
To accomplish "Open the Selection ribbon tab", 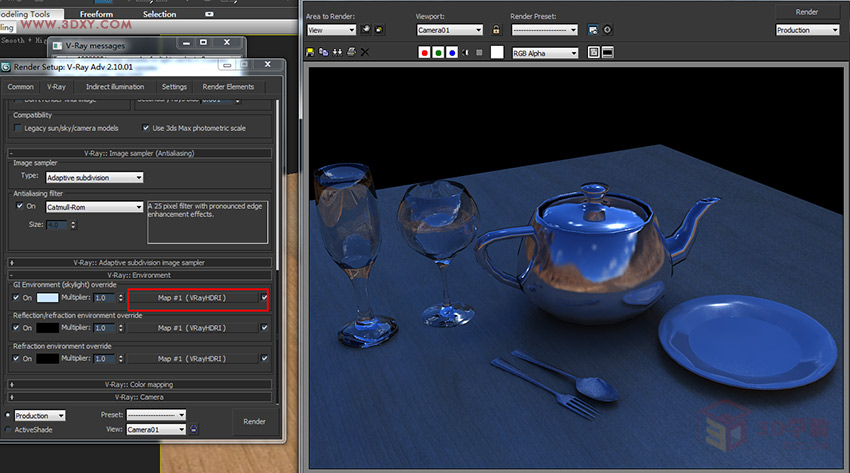I will 159,14.
